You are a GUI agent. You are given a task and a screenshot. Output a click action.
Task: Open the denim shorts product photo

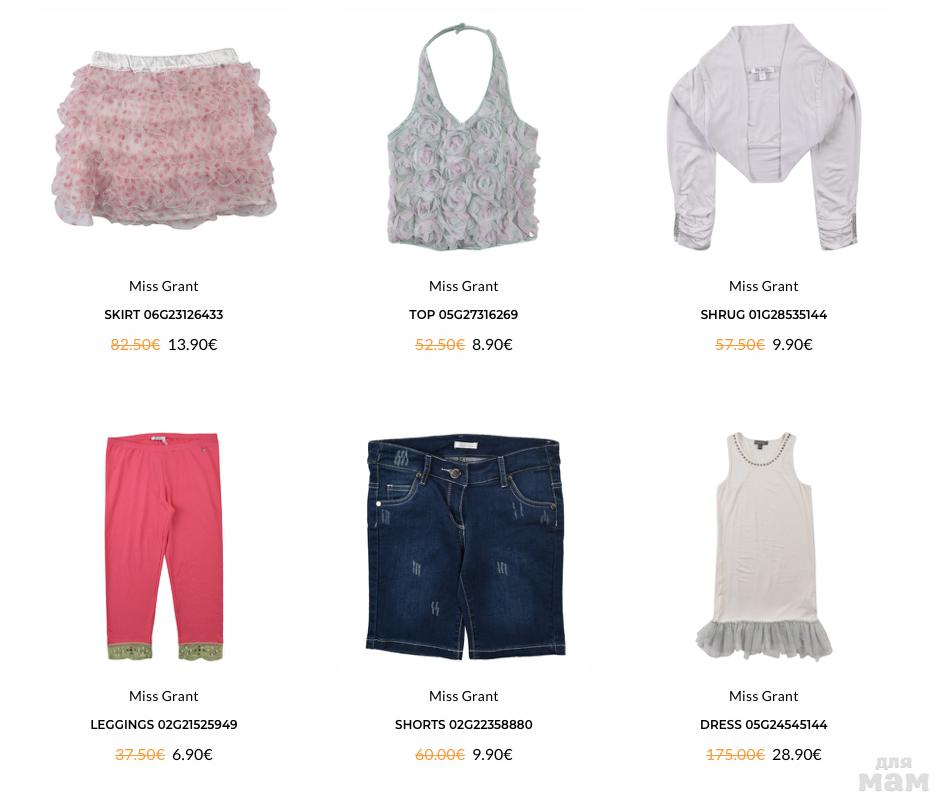point(465,546)
